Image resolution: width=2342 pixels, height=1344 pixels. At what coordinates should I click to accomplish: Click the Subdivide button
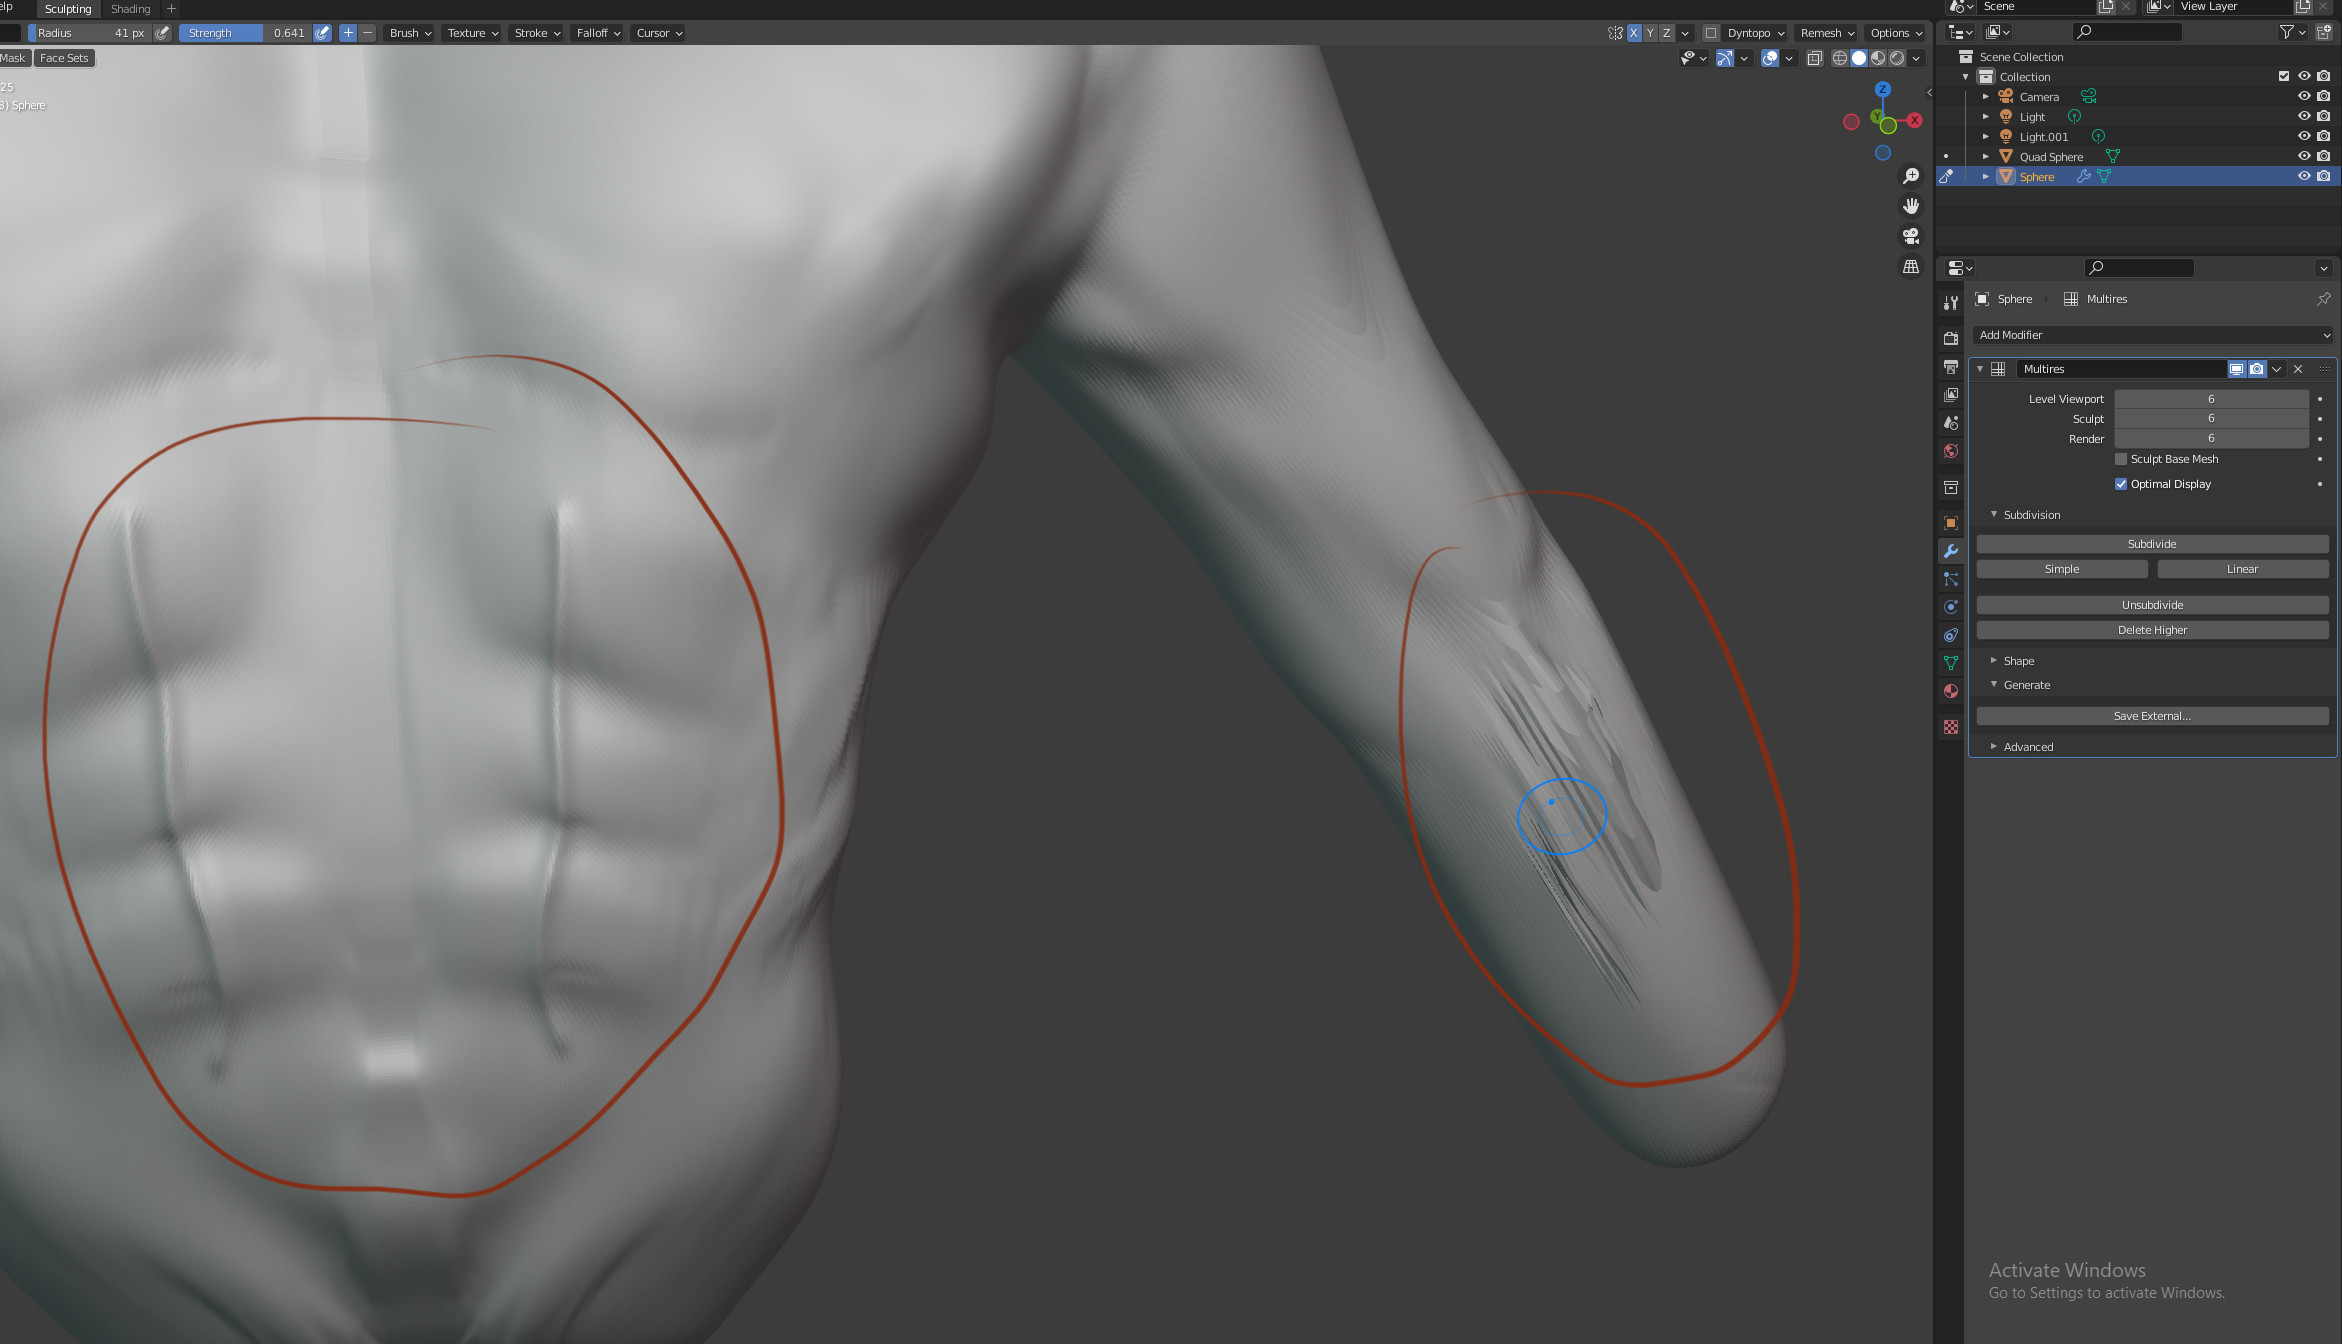click(2152, 544)
